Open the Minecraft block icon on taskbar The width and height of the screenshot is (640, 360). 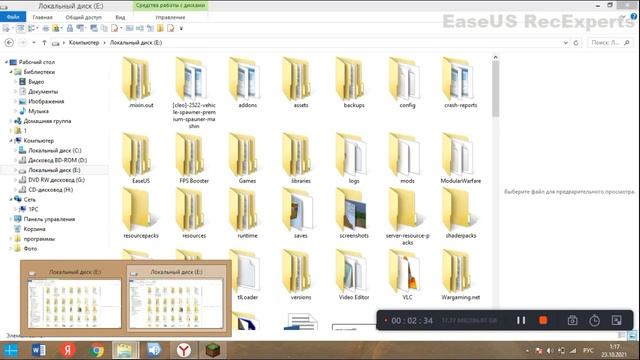coord(213,350)
